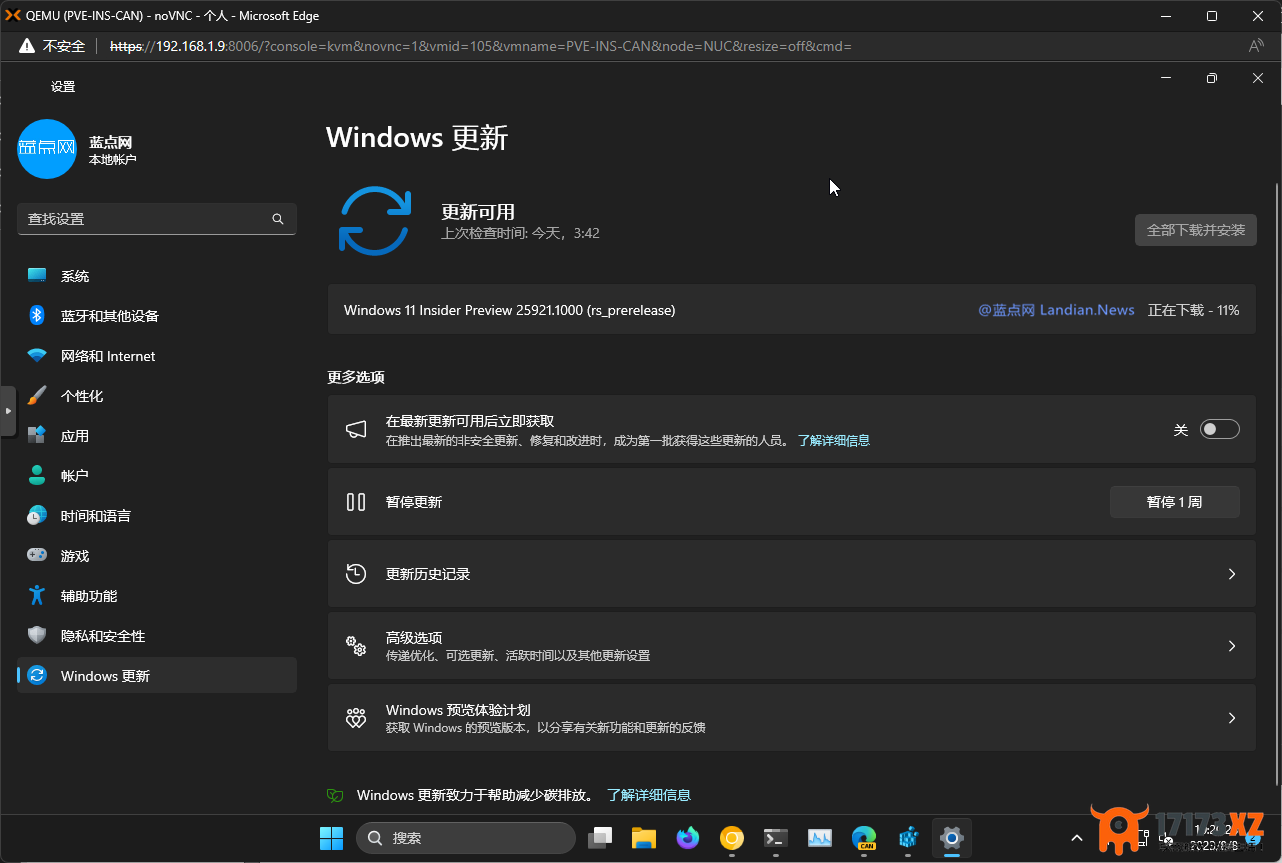Select 个性化 in the sidebar
This screenshot has width=1282, height=863.
coord(157,395)
